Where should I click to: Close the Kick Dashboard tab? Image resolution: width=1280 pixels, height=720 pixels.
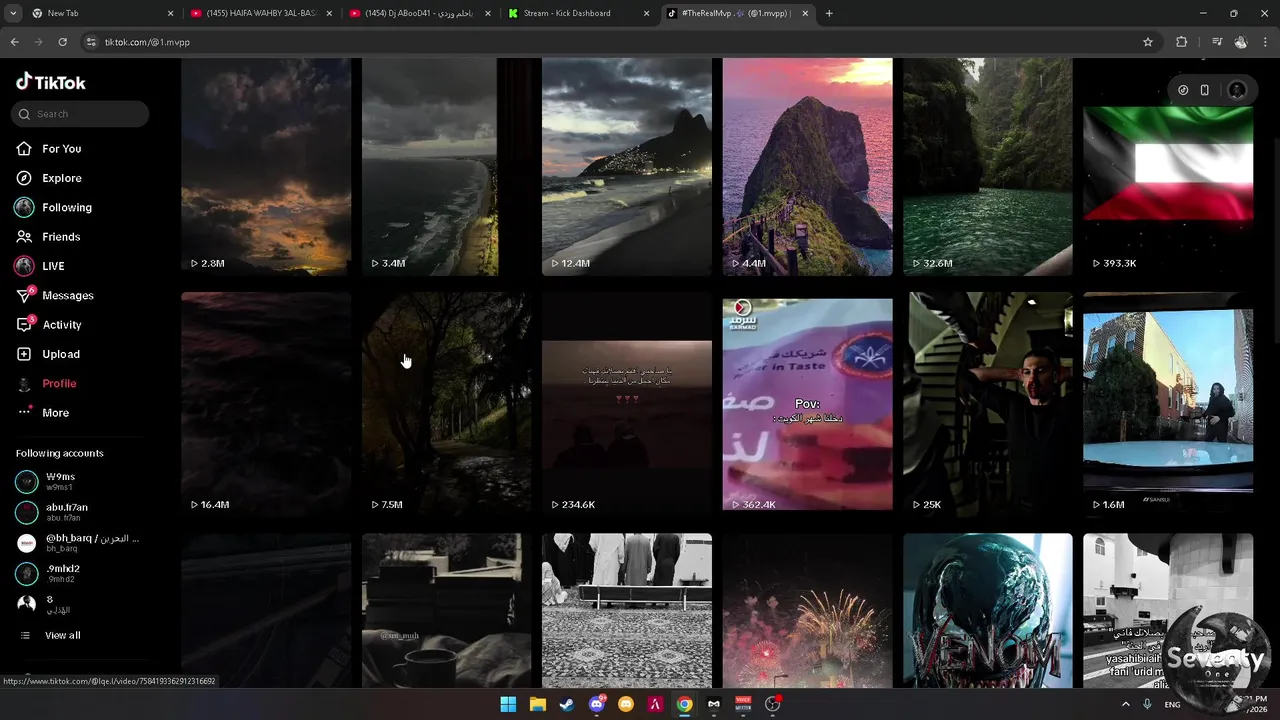coord(646,13)
